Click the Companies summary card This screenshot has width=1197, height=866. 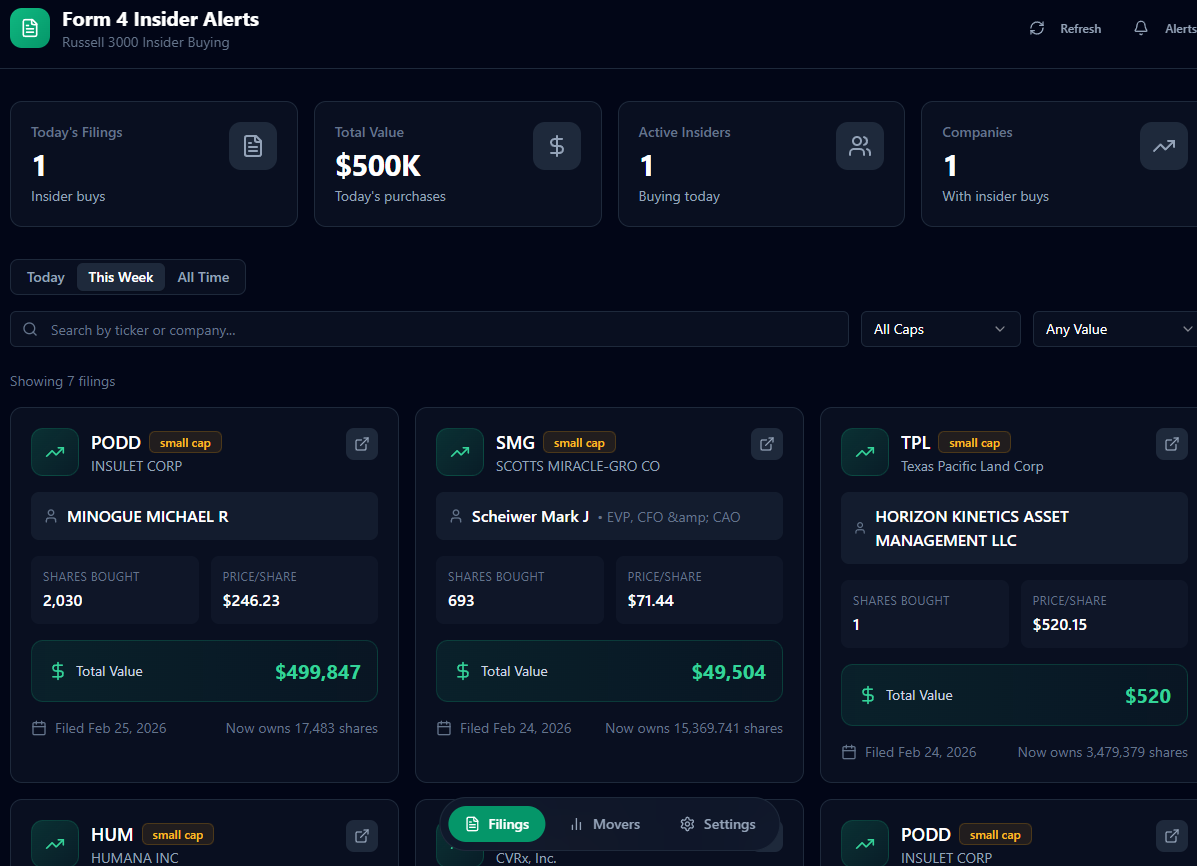tap(1060, 163)
